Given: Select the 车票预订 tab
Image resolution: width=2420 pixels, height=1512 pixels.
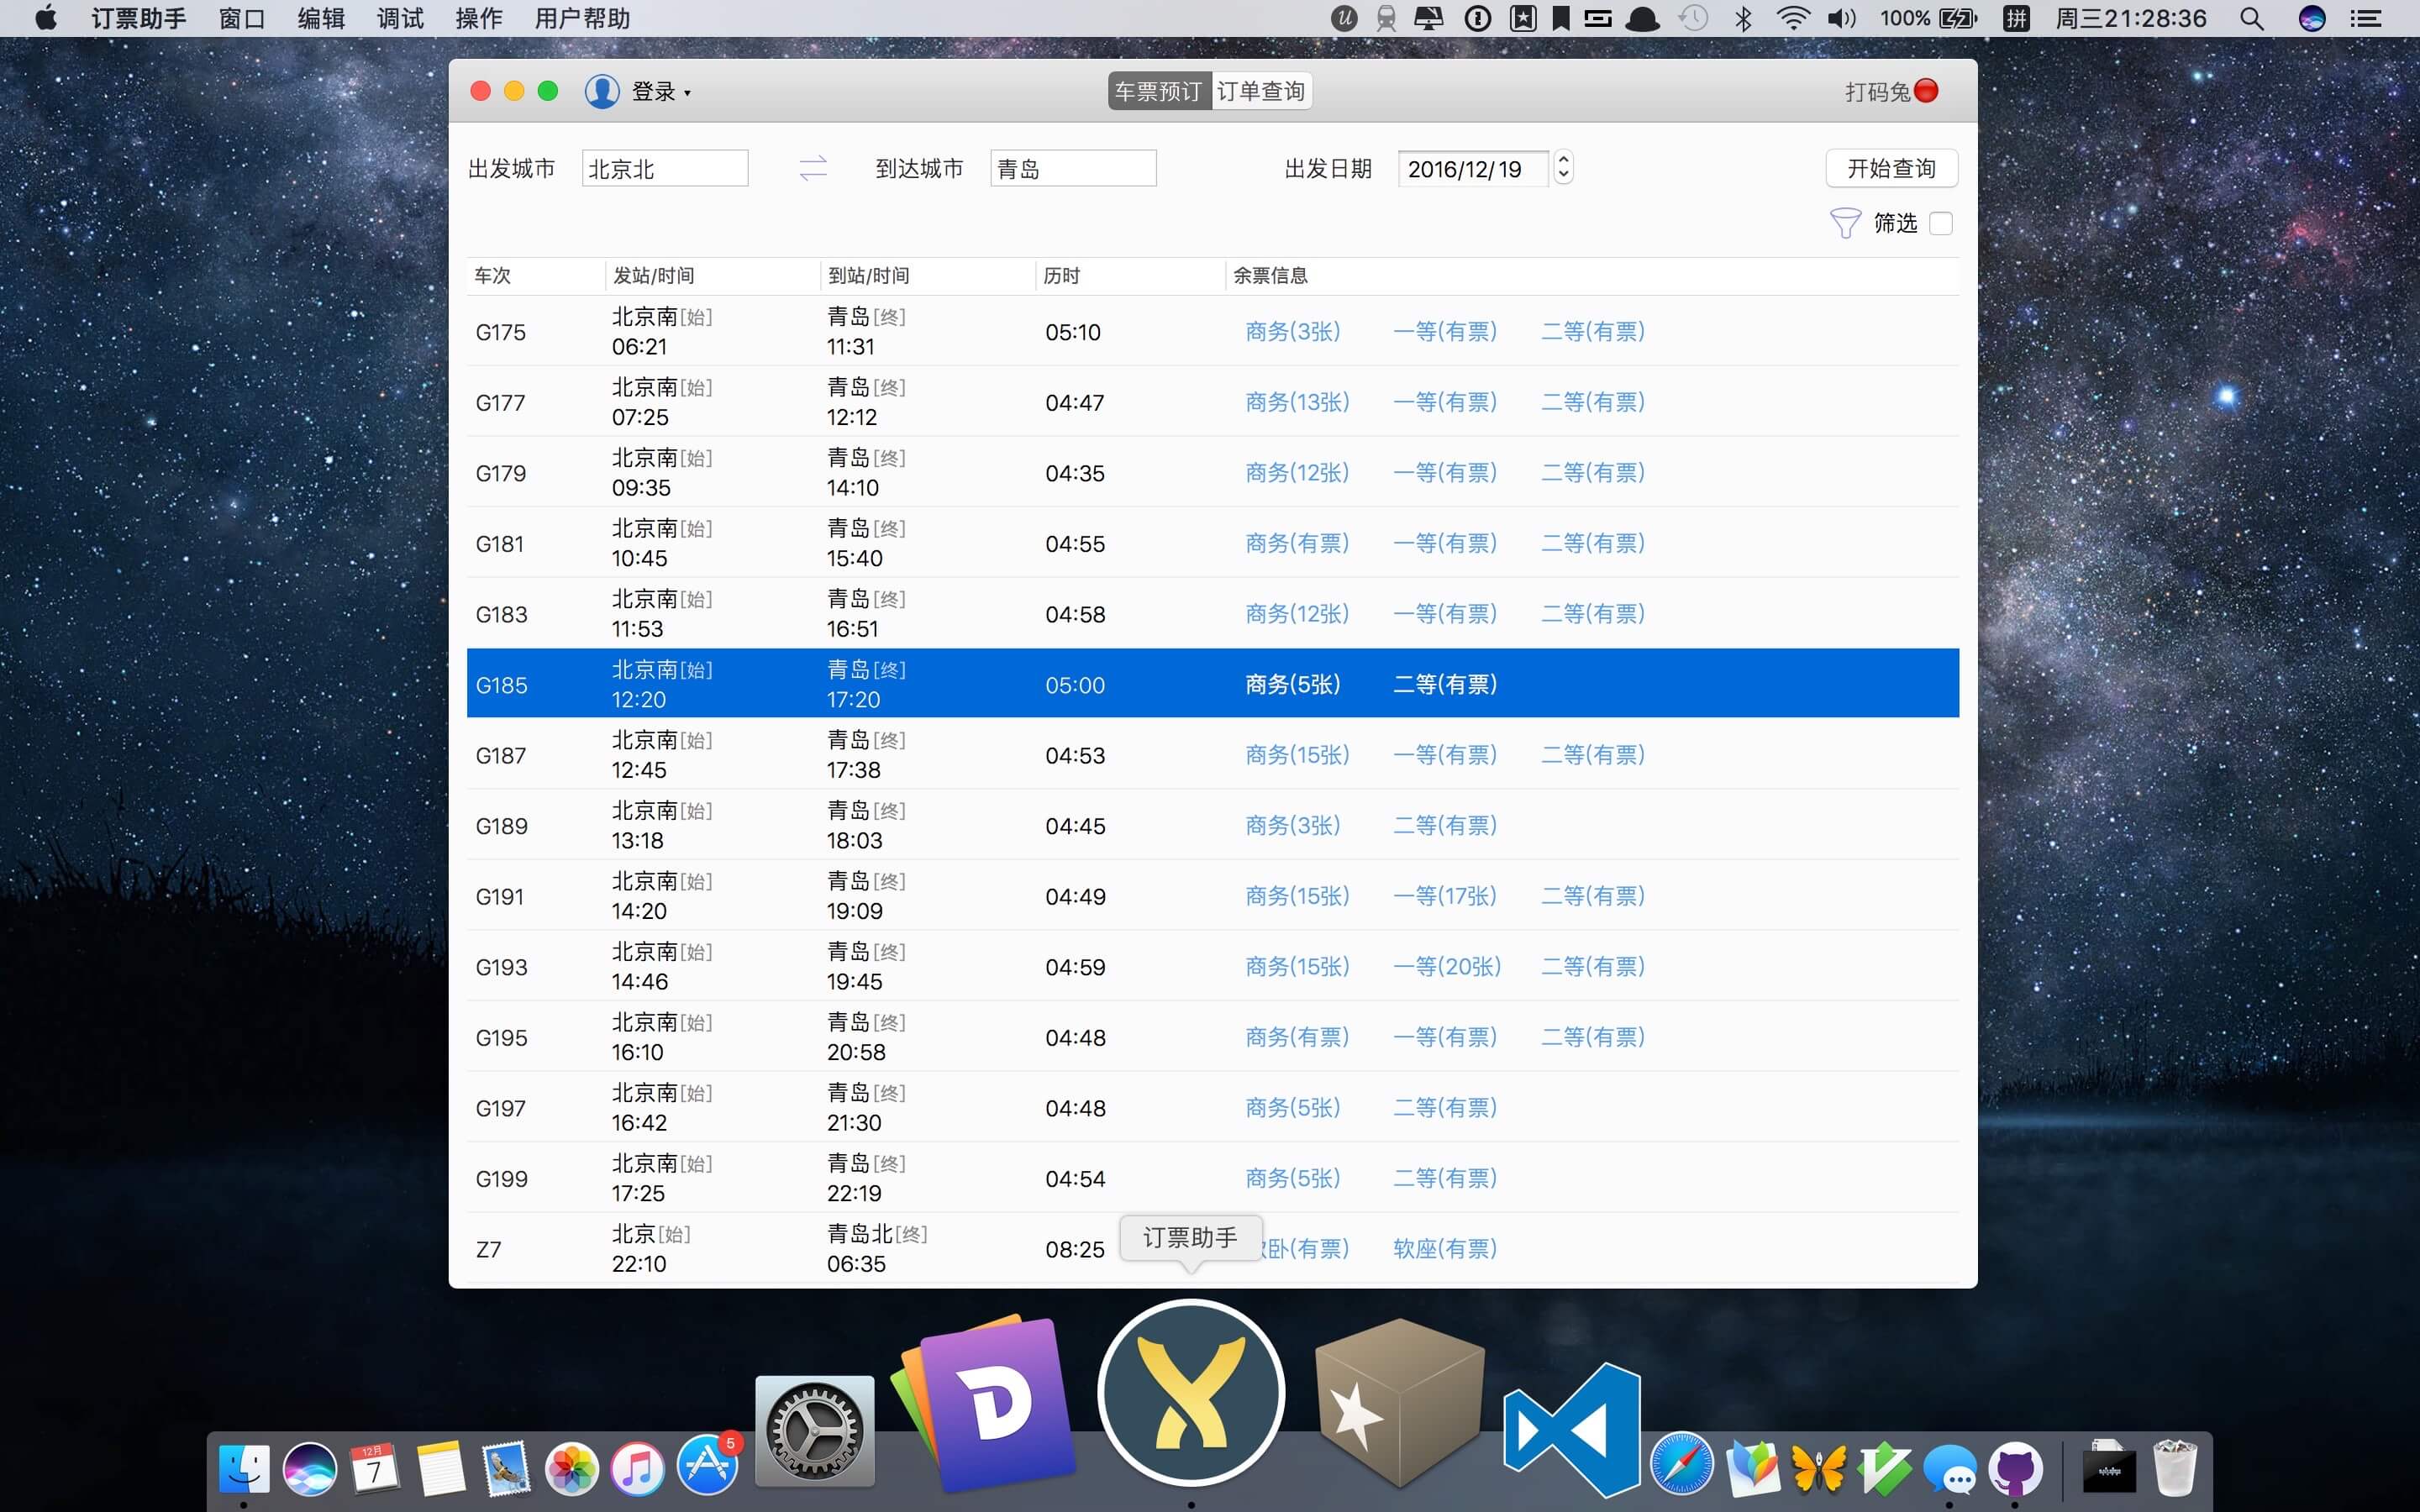Looking at the screenshot, I should (1159, 91).
